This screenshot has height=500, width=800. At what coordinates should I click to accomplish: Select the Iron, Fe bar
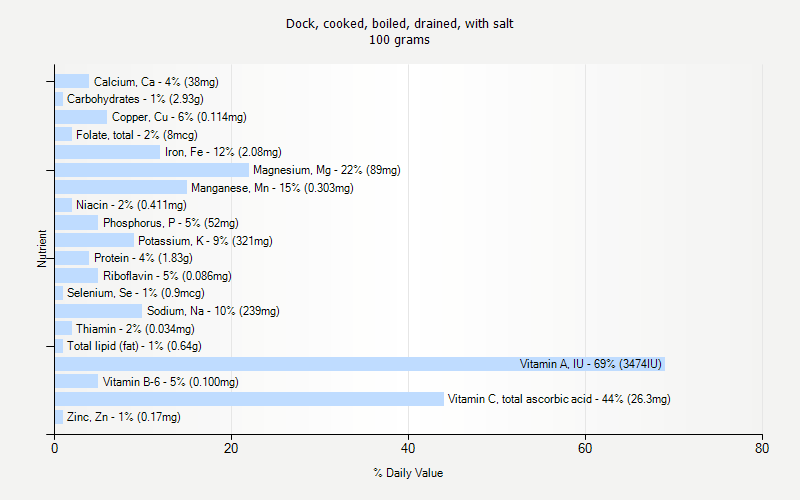click(107, 152)
